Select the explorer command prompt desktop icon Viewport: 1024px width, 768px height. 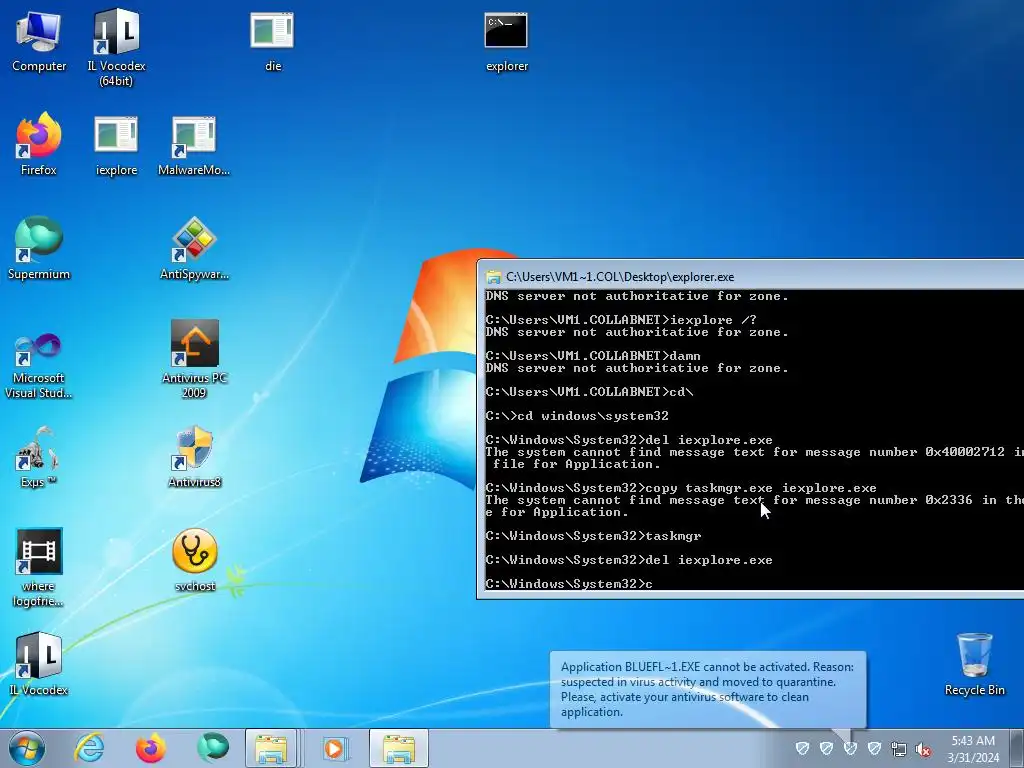click(x=506, y=40)
